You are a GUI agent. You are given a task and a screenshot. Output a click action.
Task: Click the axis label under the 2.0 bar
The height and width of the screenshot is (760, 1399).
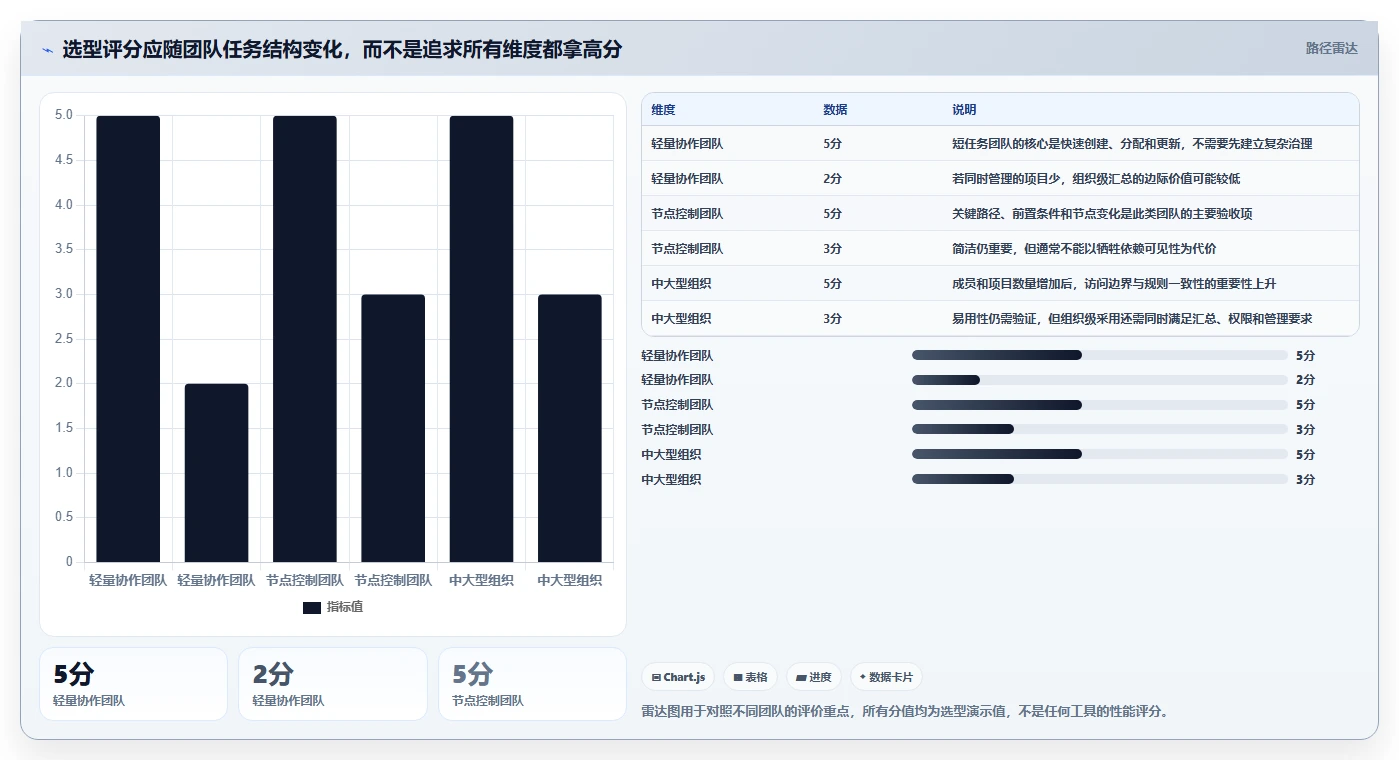[x=216, y=580]
